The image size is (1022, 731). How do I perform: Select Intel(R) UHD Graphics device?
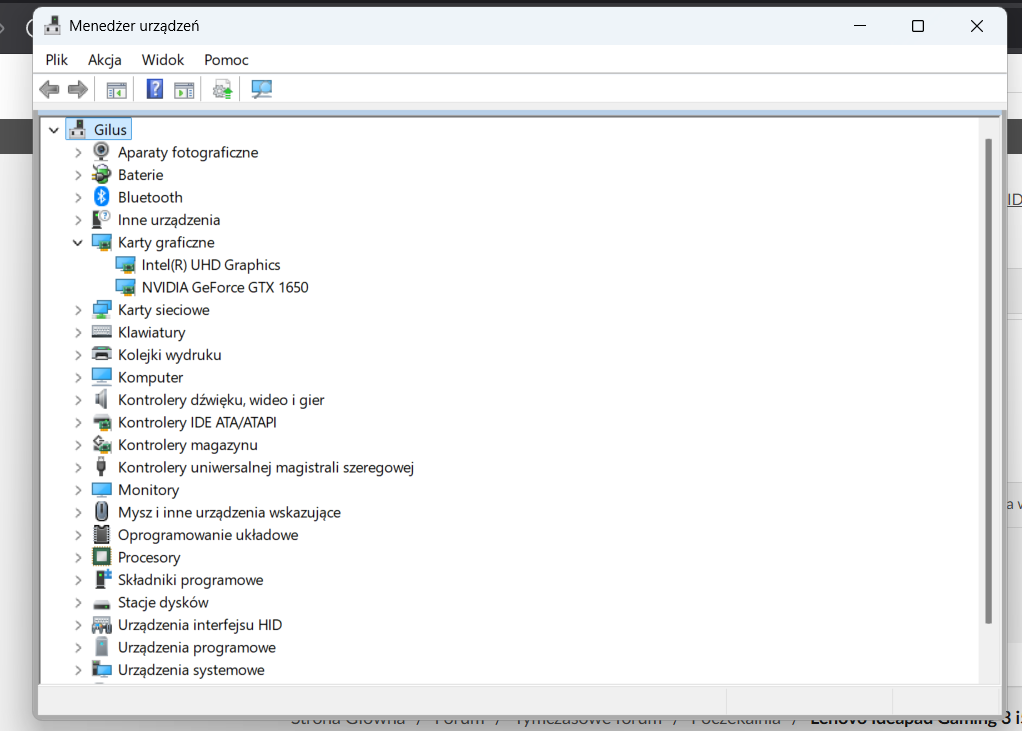[x=211, y=265]
